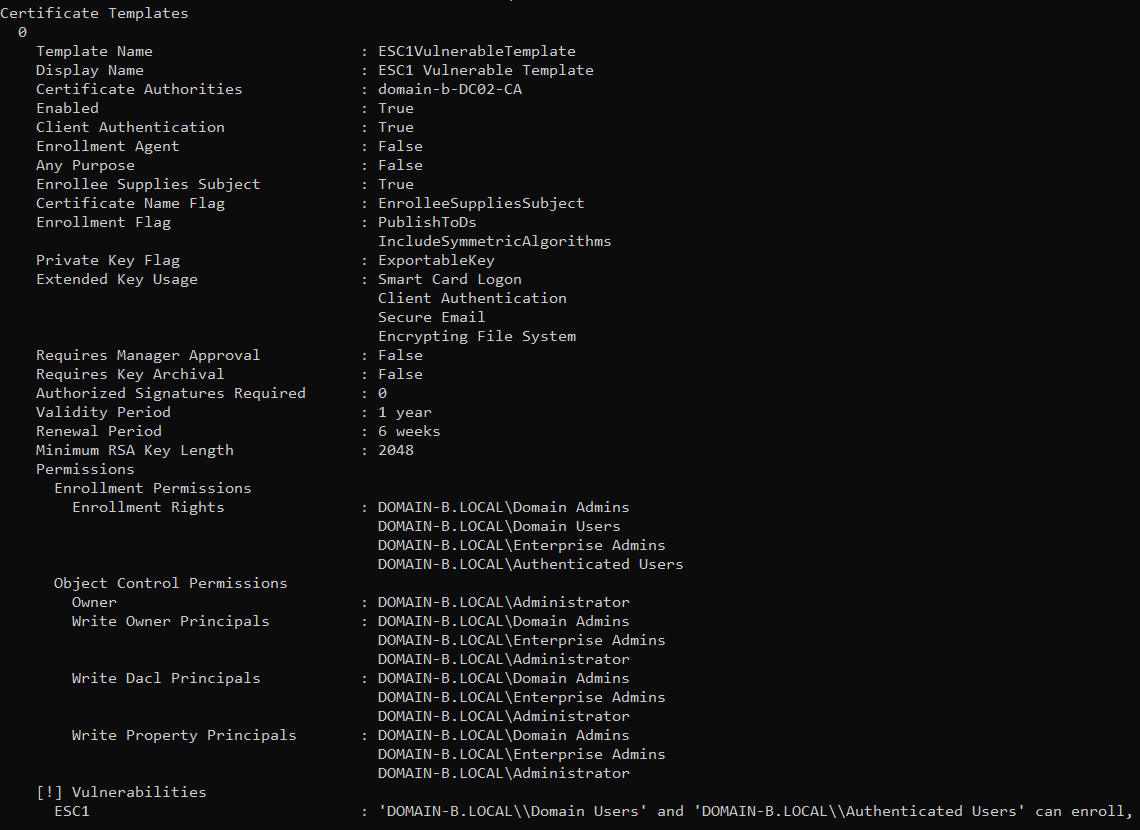
Task: Click the [!] Vulnerabilities heading
Action: [121, 792]
